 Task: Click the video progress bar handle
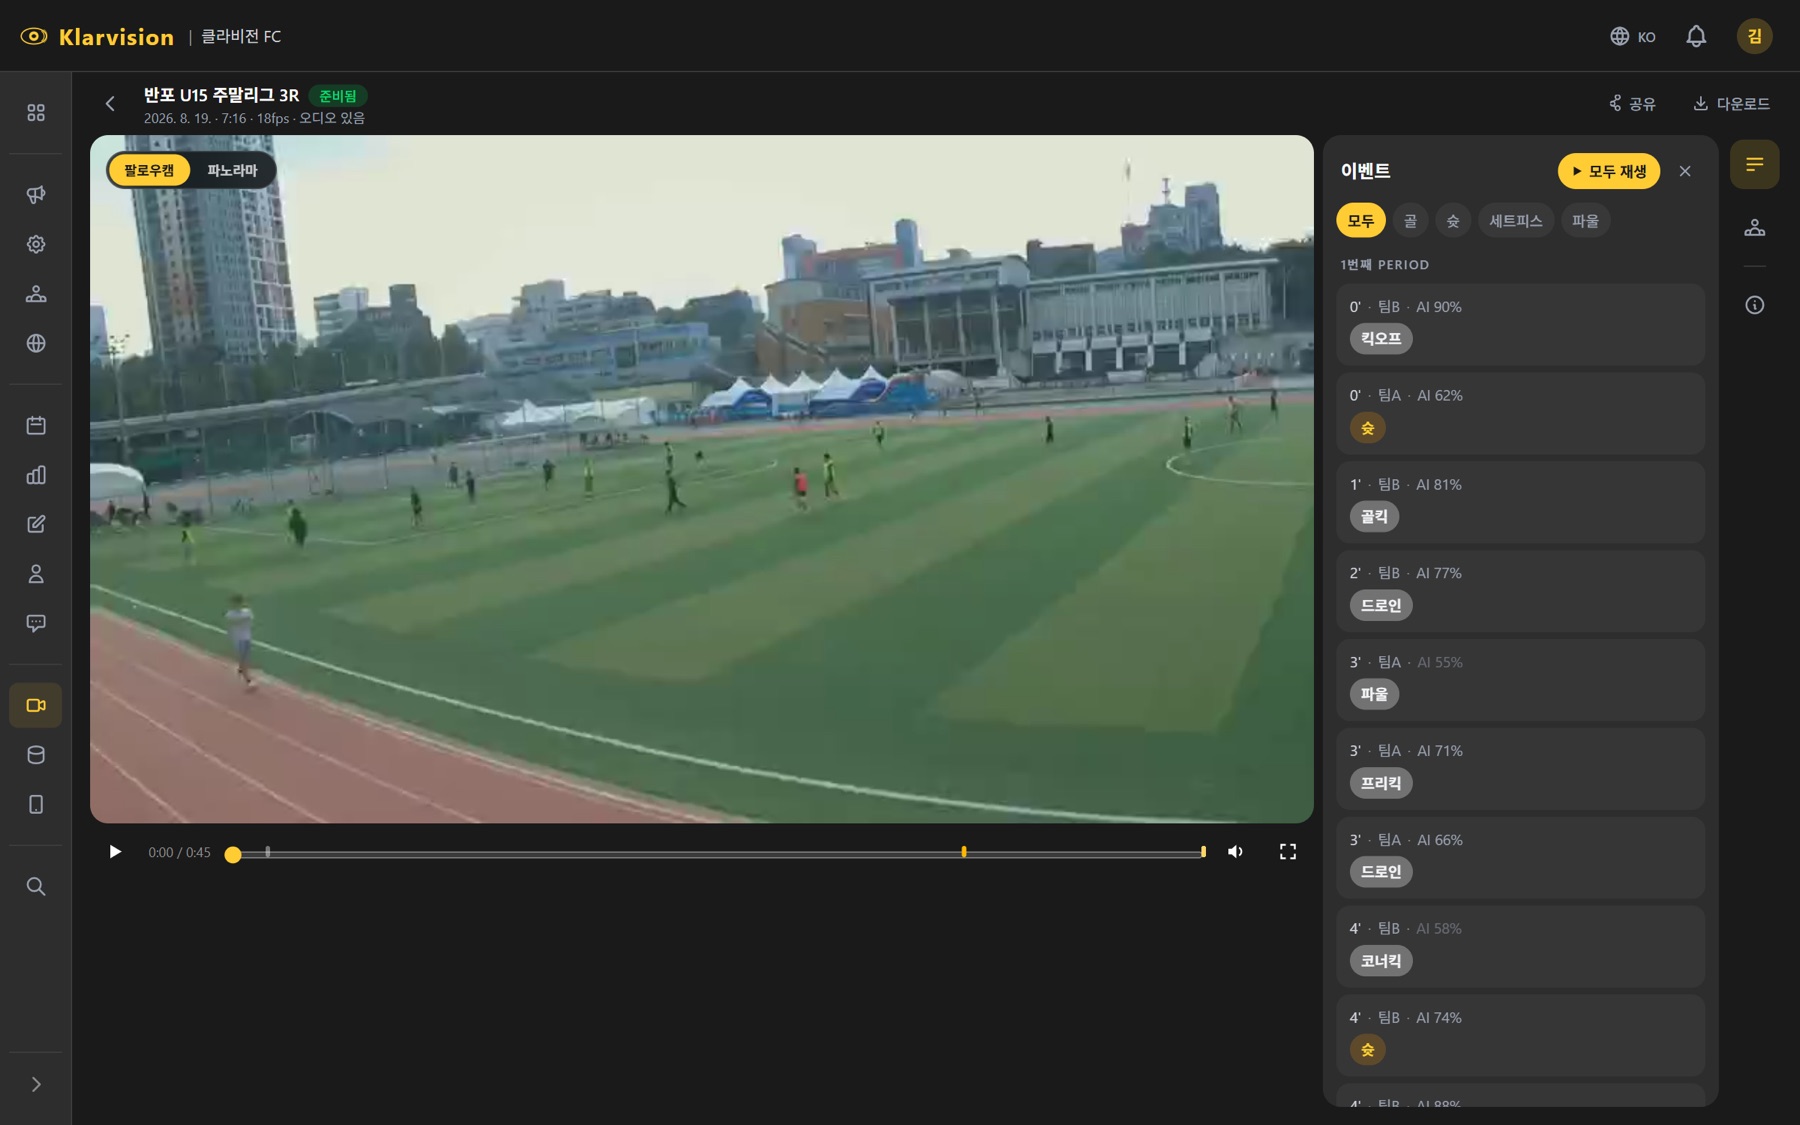point(233,854)
